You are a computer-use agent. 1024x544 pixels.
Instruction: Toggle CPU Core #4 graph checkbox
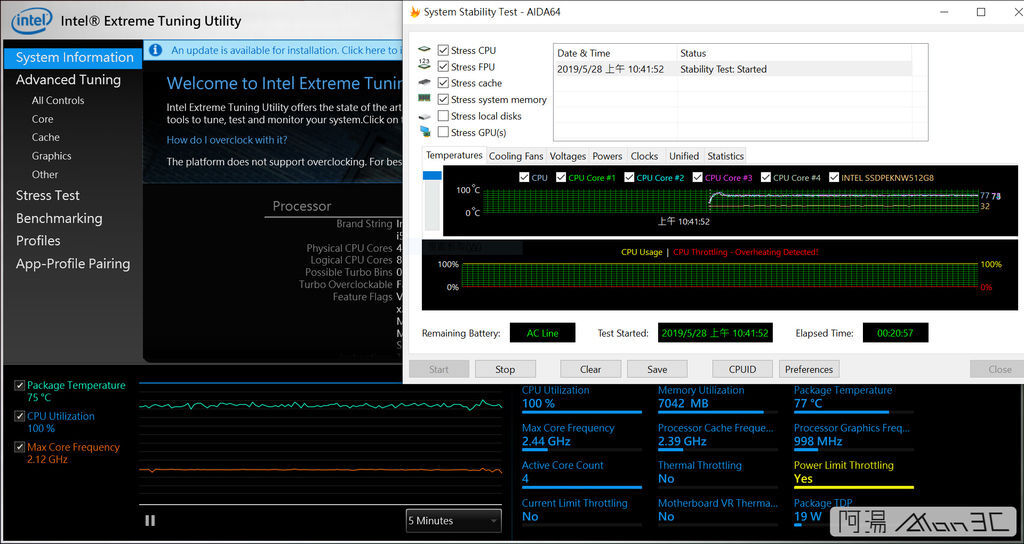click(766, 177)
